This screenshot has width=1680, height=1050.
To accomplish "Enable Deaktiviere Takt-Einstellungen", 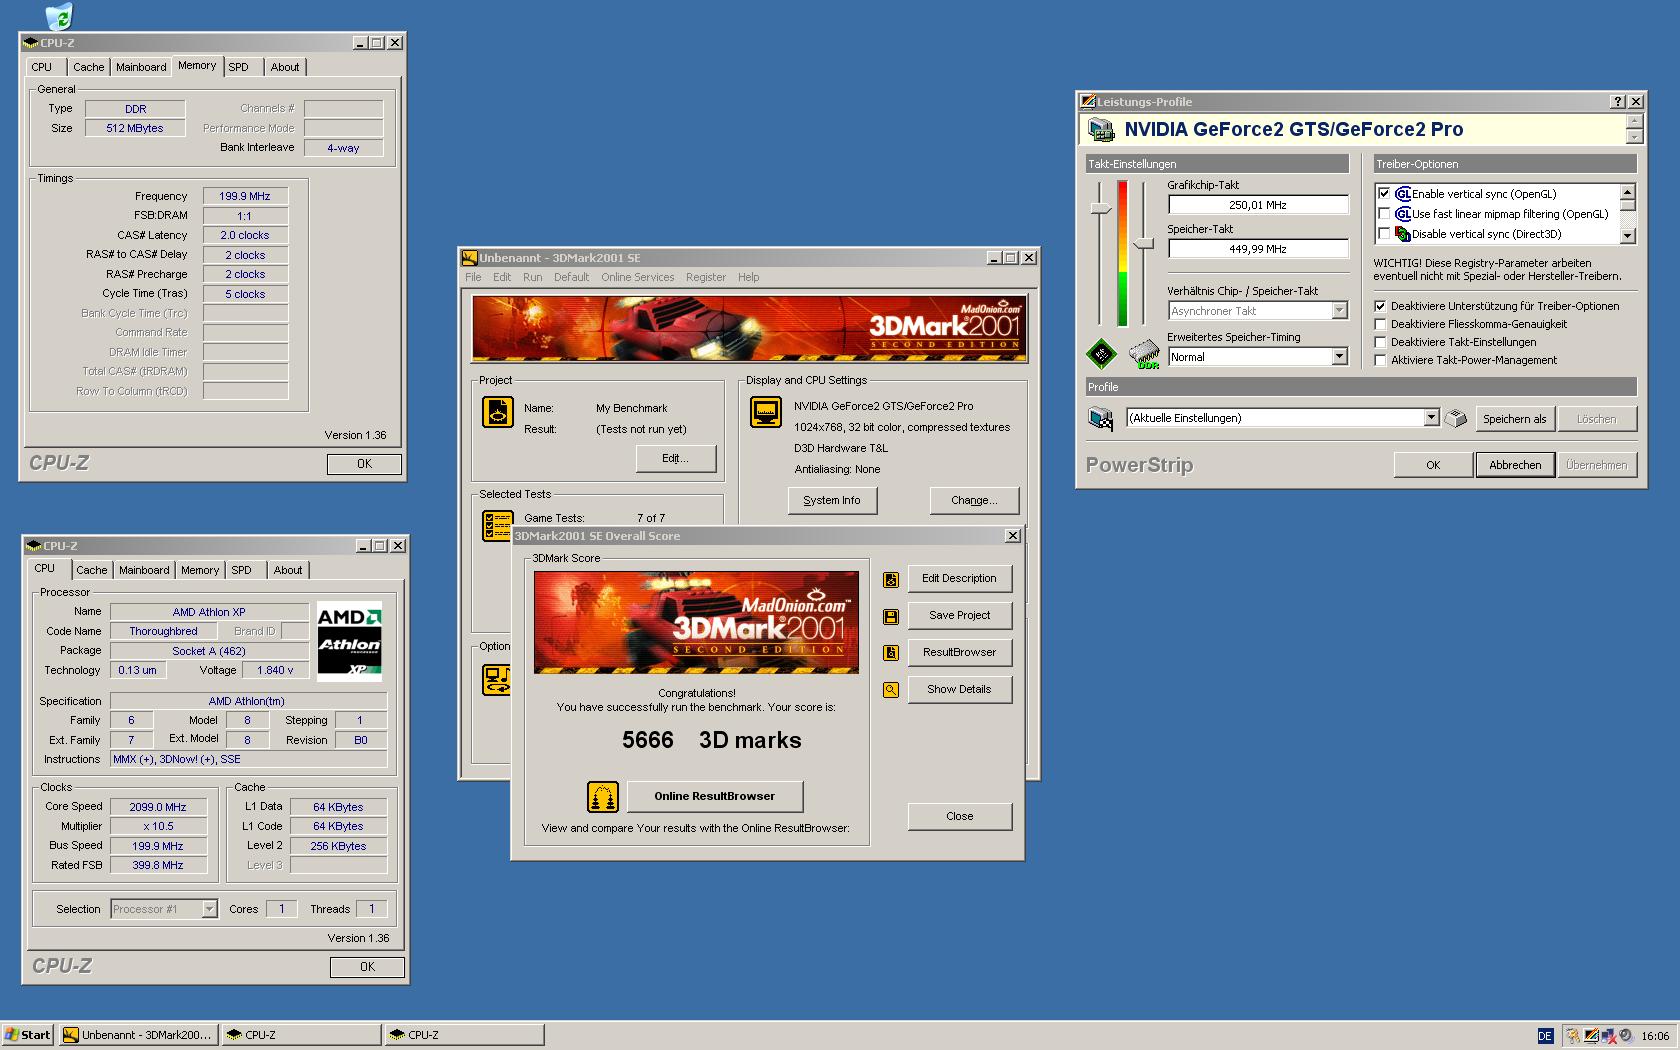I will [1381, 342].
